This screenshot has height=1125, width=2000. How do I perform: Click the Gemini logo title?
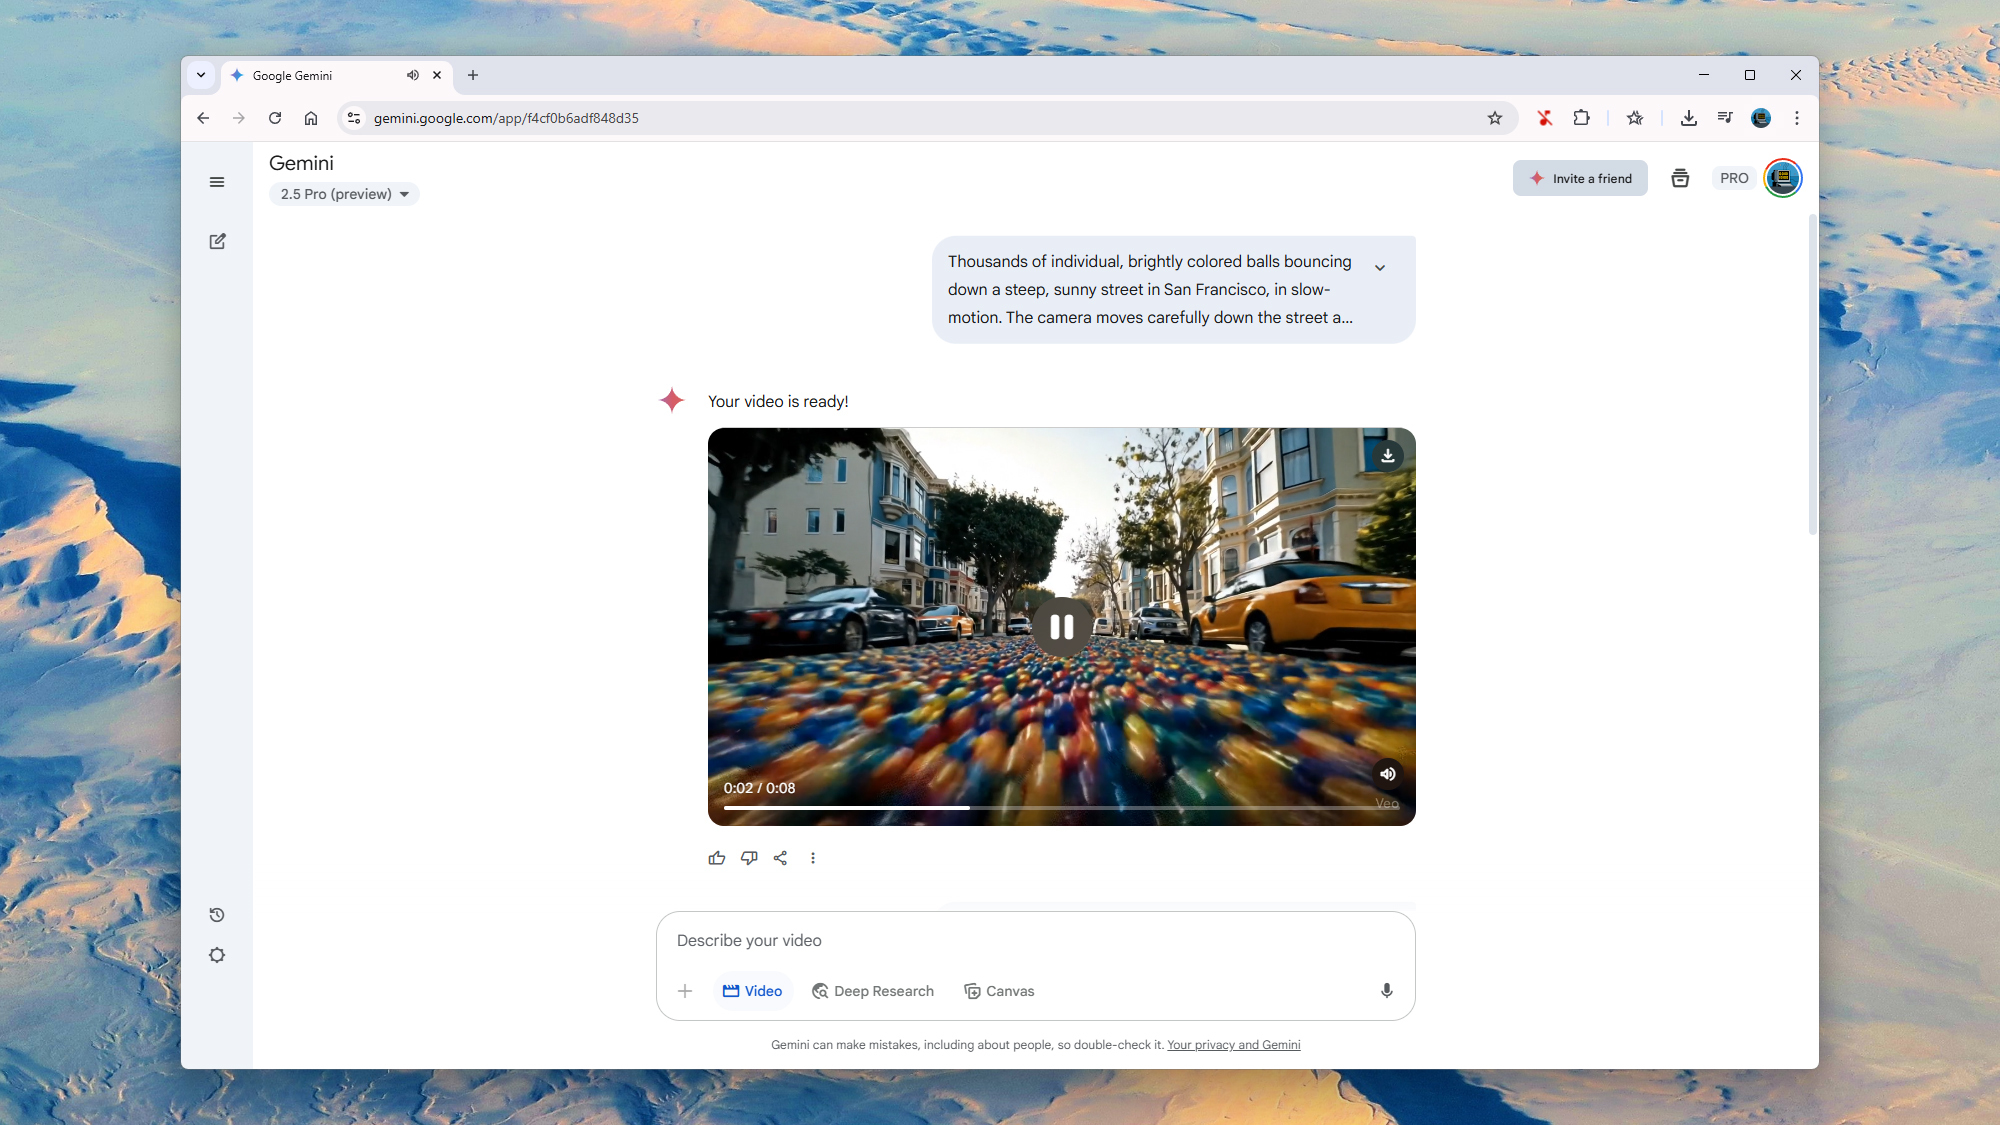301,163
